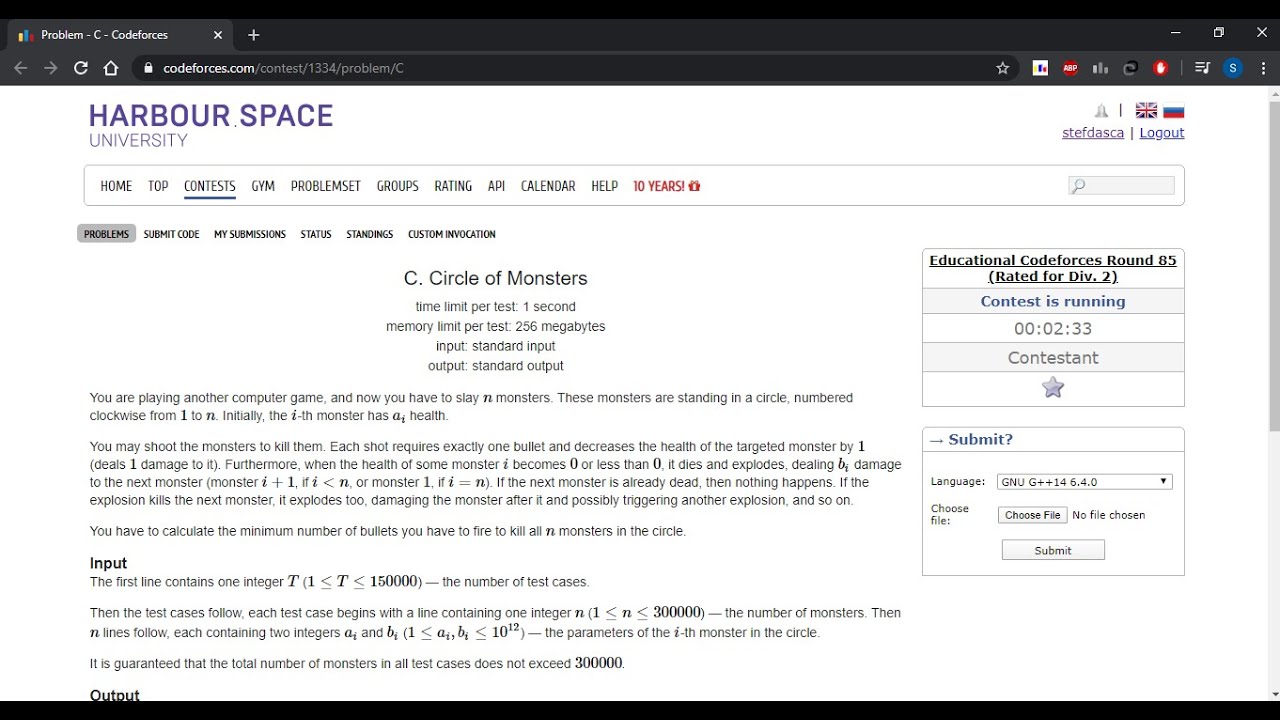The image size is (1280, 720).
Task: Open new browser tab plus button
Action: coord(254,35)
